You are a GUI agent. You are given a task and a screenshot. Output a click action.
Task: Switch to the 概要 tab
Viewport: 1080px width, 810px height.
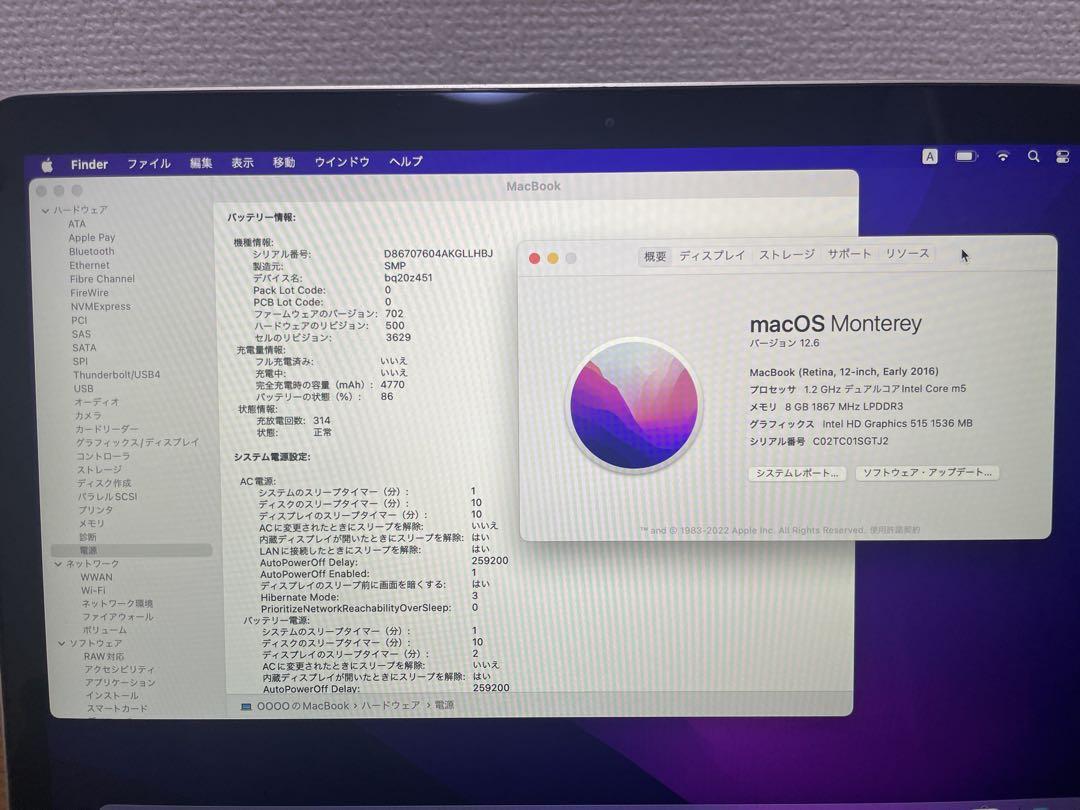(655, 256)
